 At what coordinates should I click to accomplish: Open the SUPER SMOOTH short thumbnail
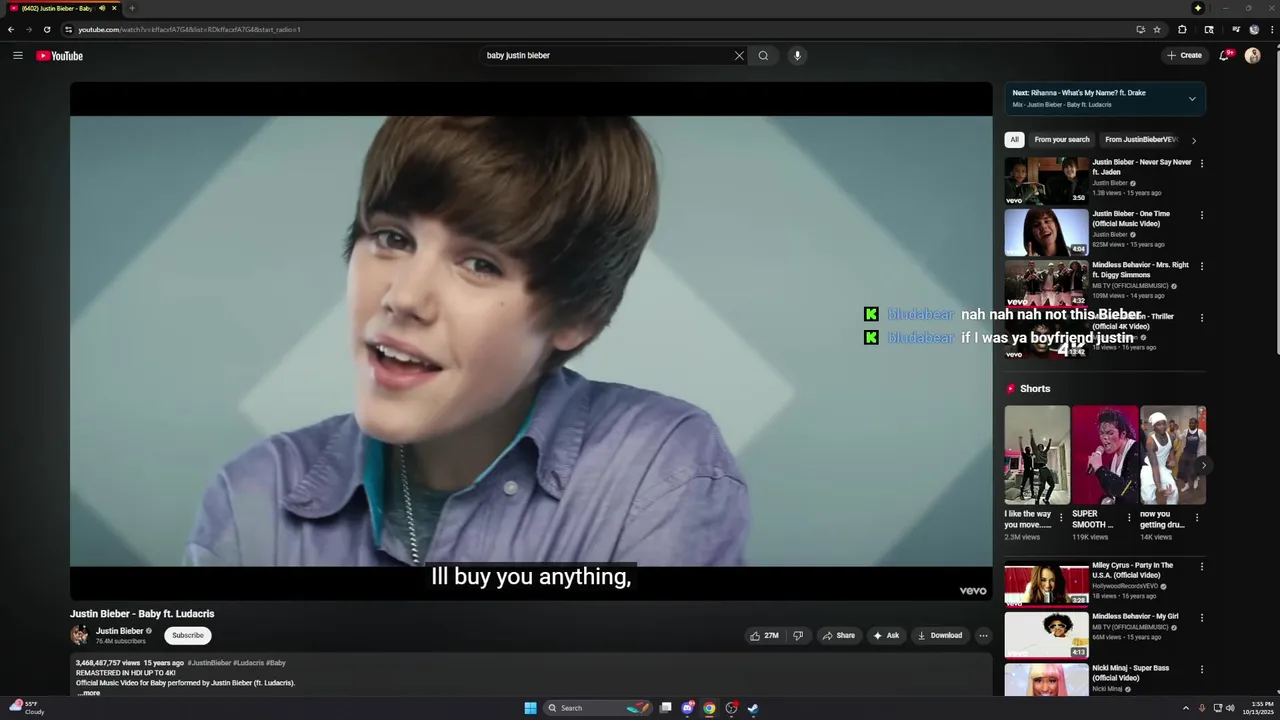(x=1105, y=455)
